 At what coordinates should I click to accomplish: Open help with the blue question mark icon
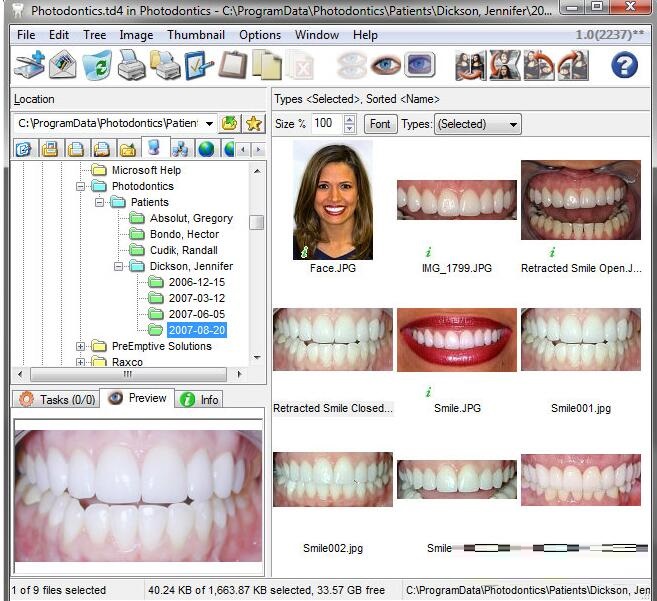(624, 65)
